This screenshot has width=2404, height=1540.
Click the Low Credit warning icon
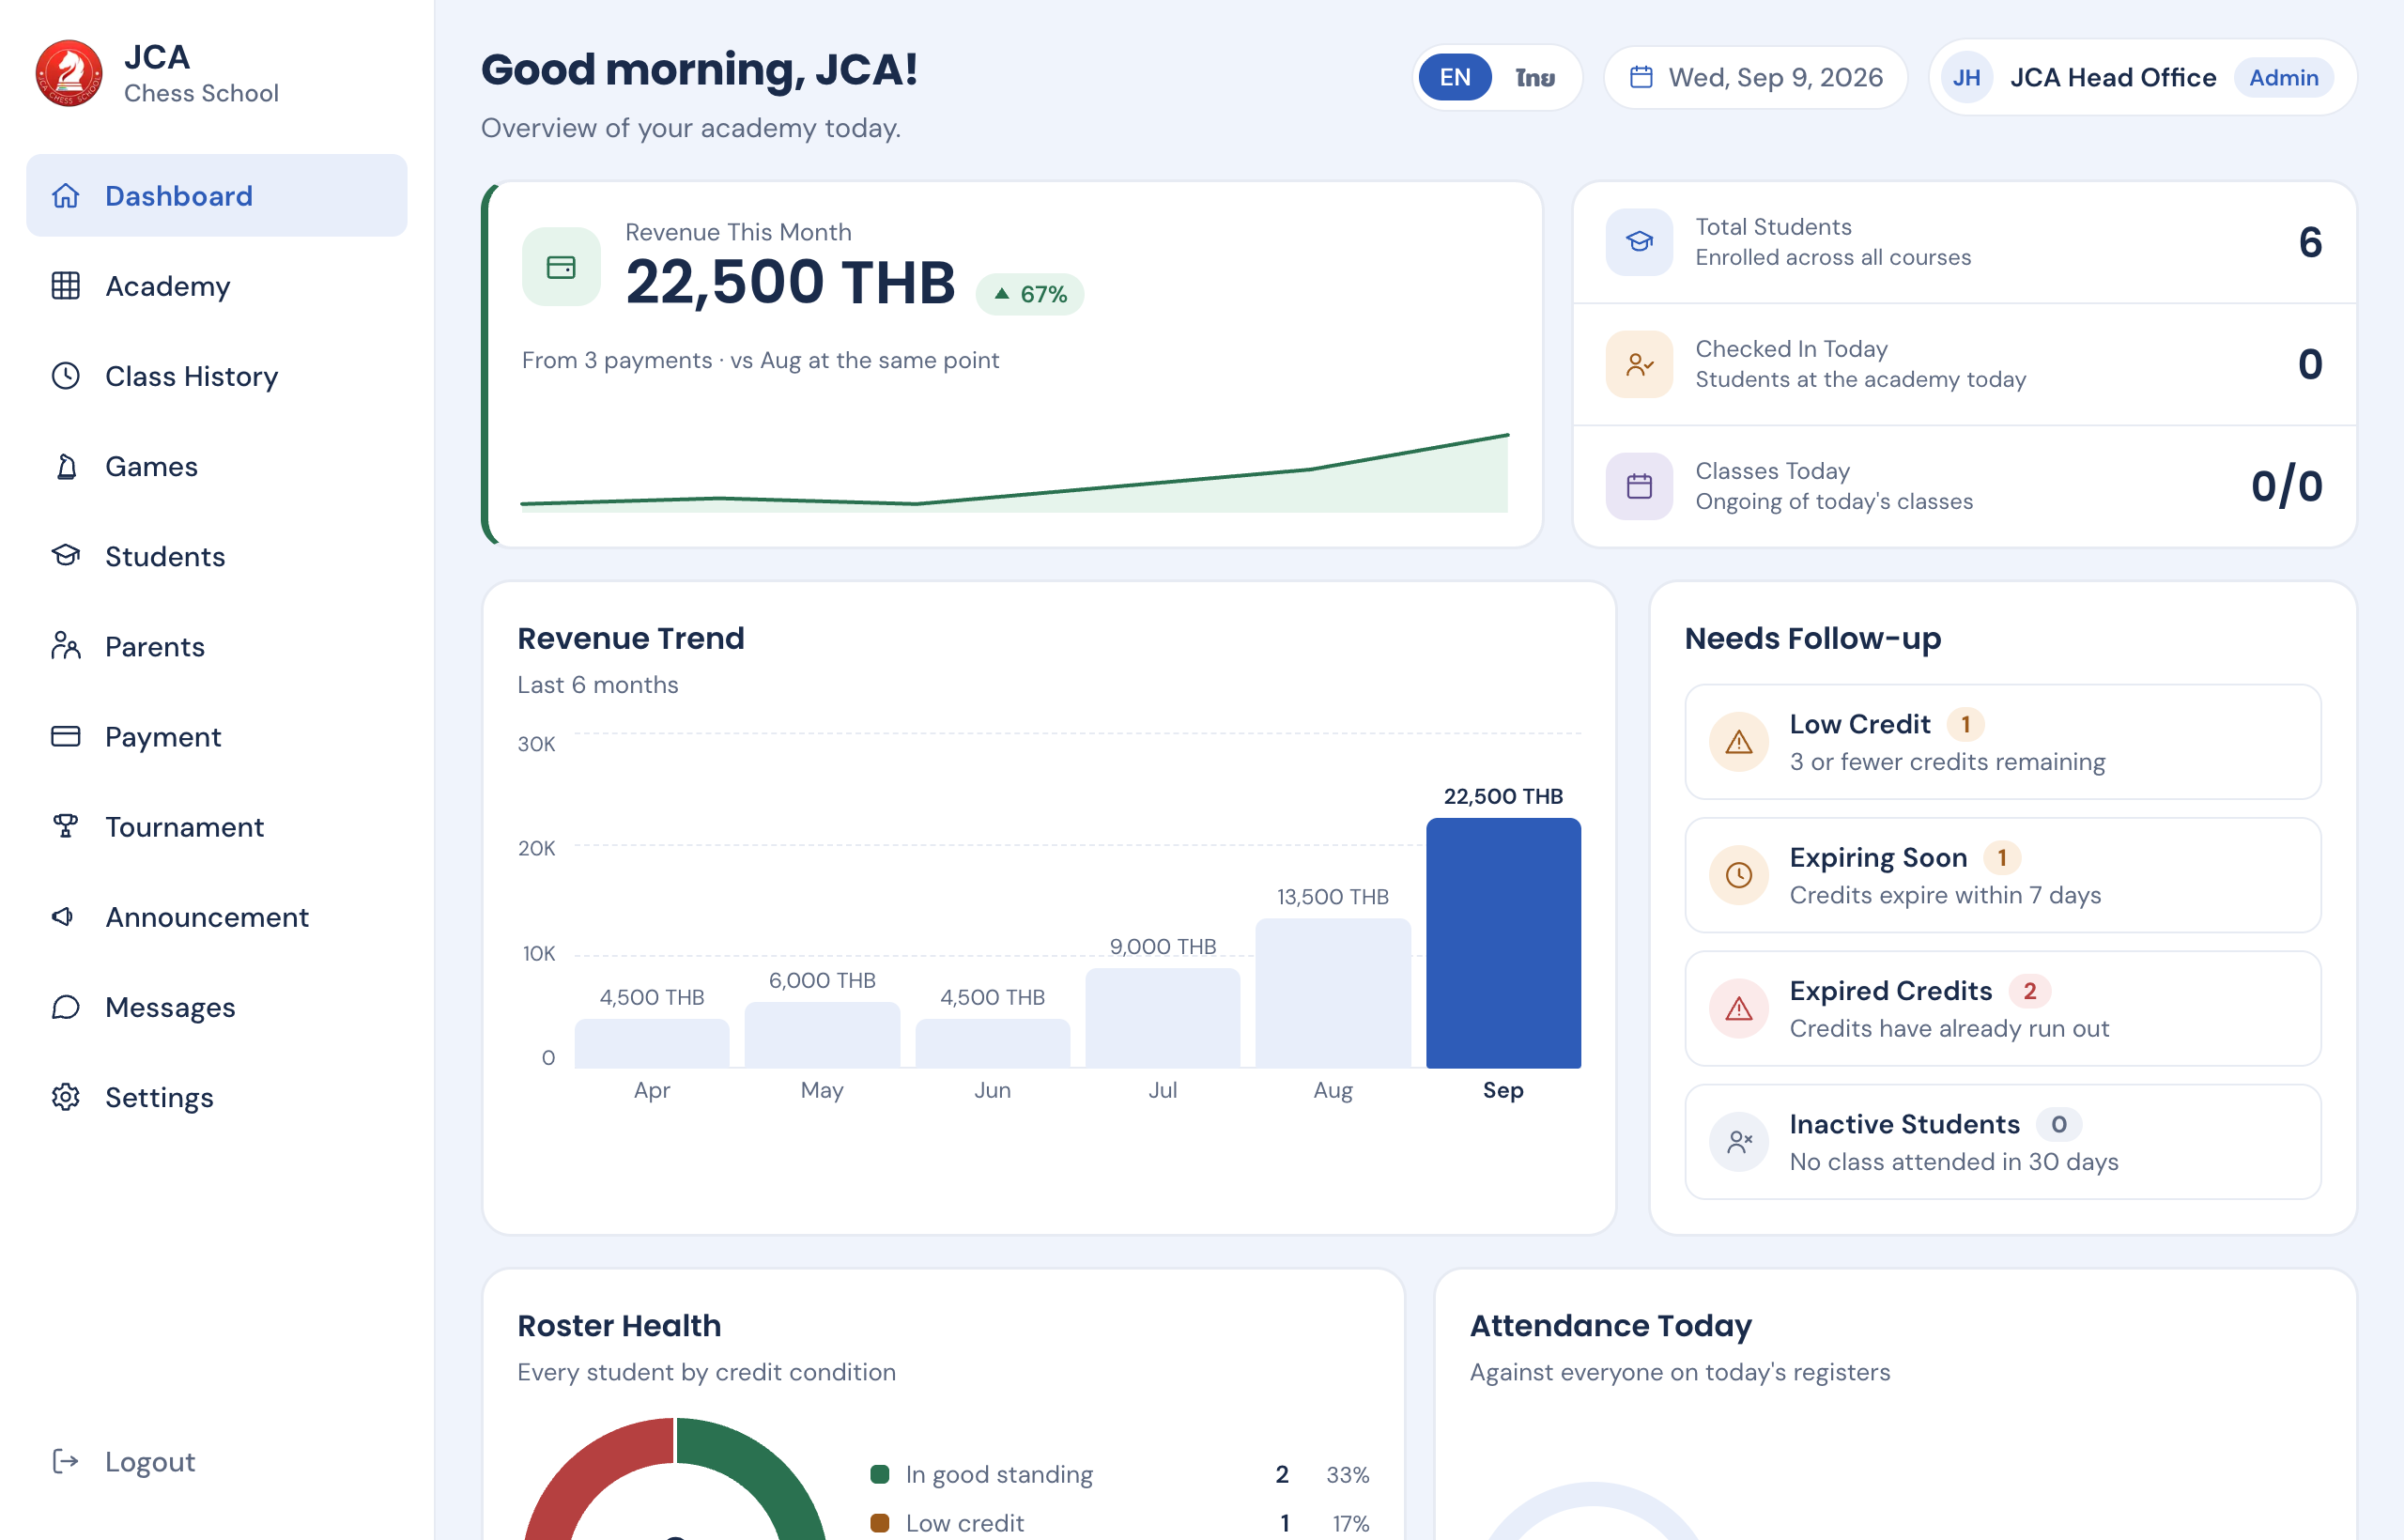click(1739, 742)
